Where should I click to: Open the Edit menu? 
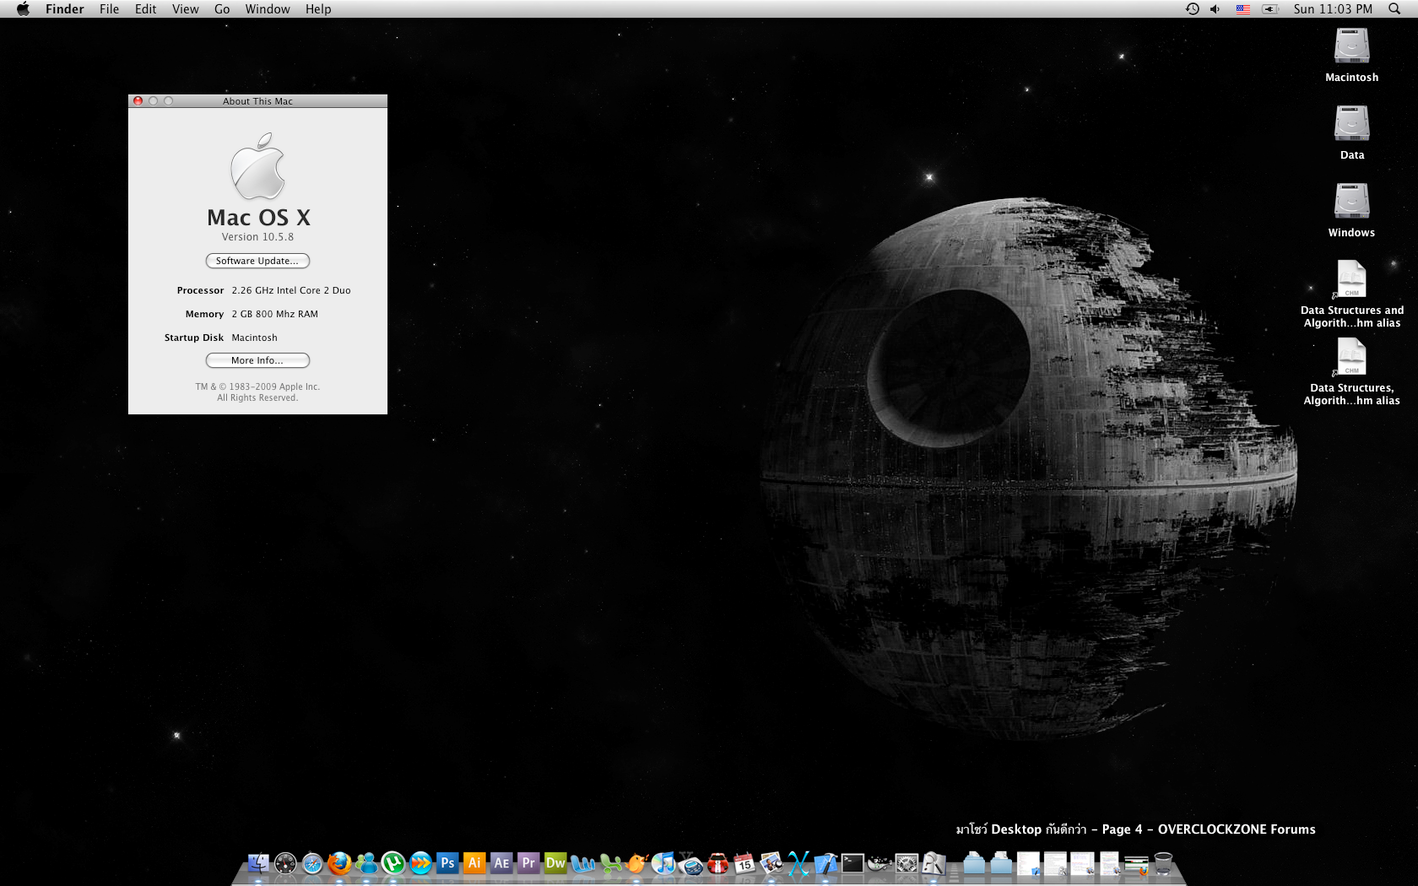(146, 9)
